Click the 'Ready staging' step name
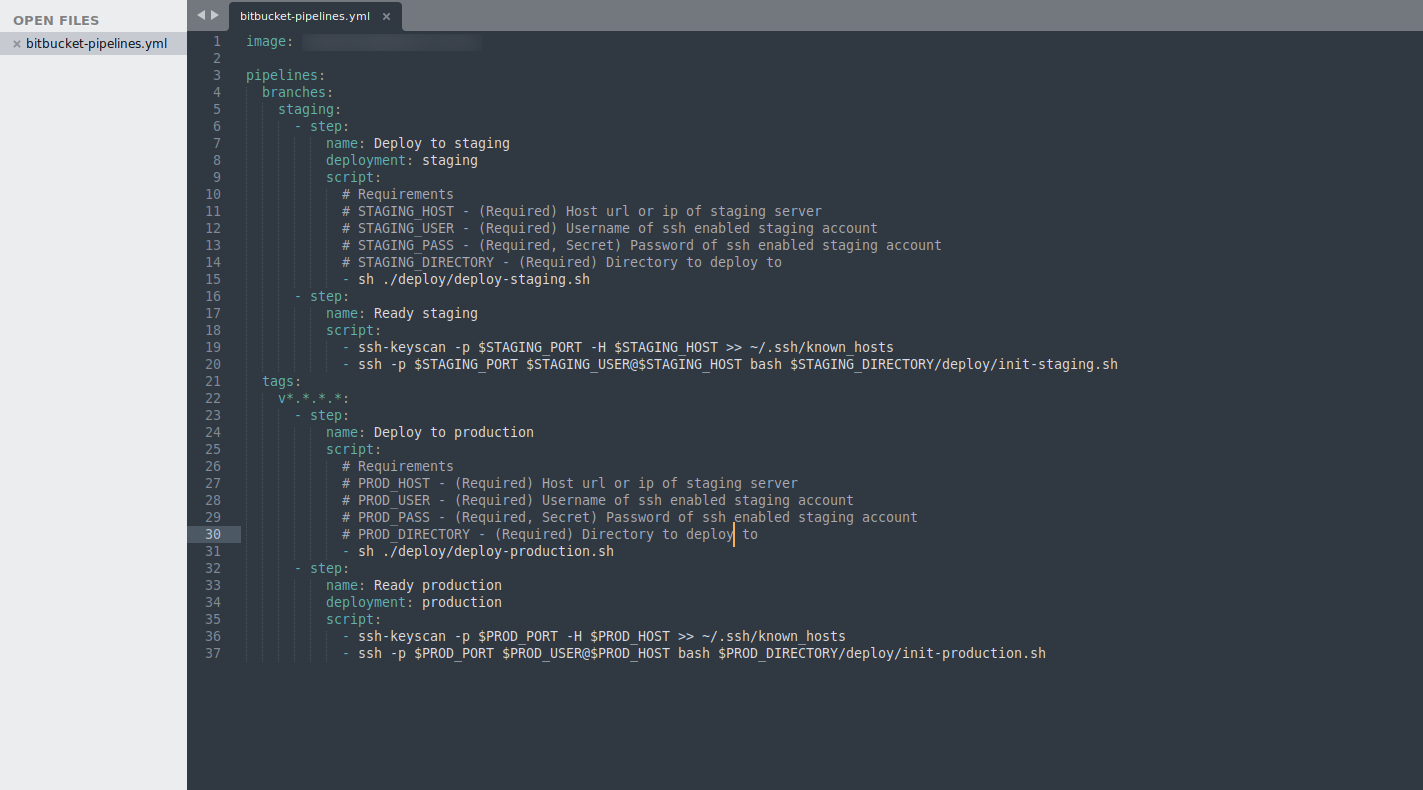 point(426,313)
